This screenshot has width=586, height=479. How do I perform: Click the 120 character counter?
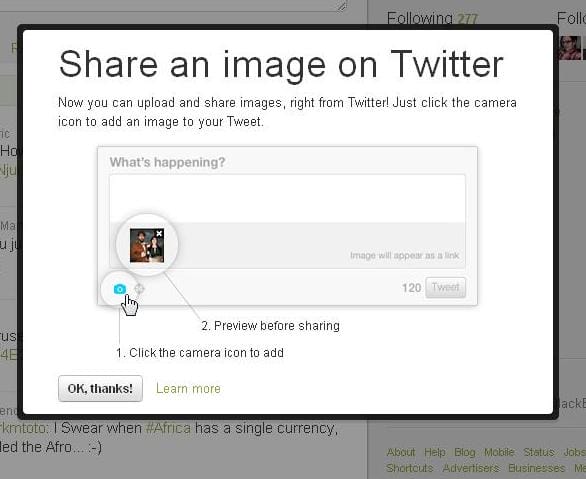pyautogui.click(x=411, y=288)
